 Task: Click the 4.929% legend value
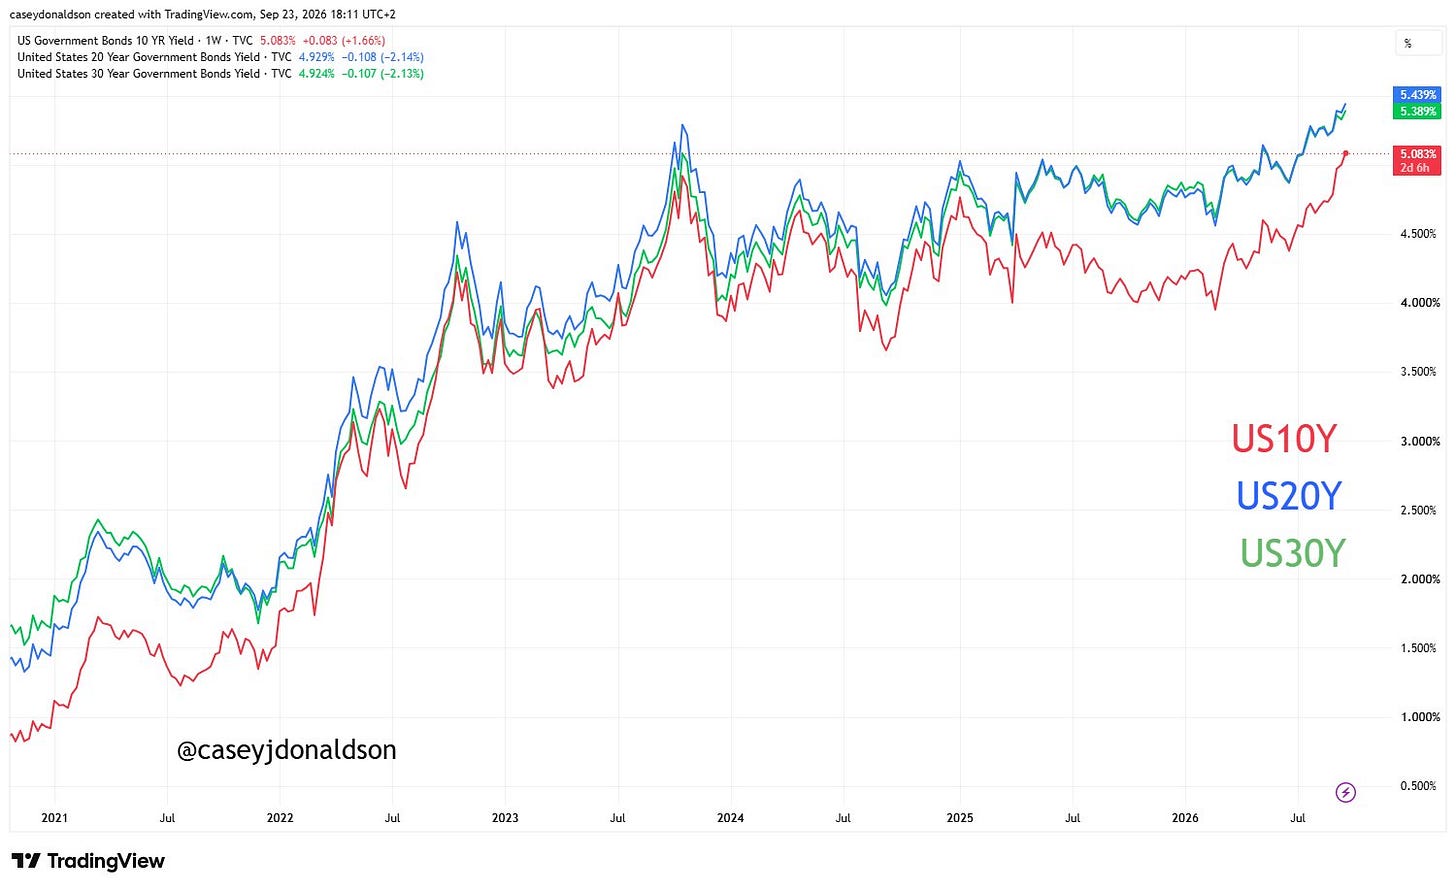click(317, 57)
